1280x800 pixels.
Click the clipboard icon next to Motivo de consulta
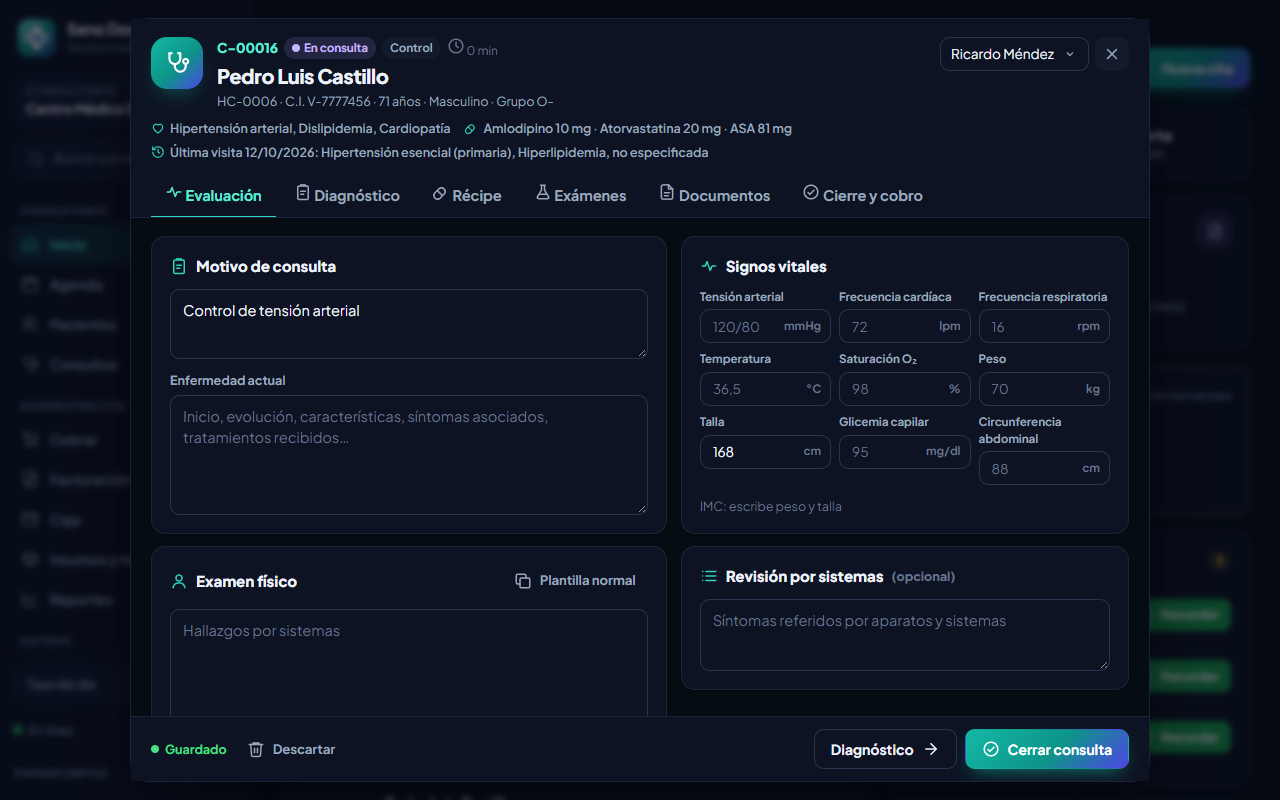coord(179,267)
